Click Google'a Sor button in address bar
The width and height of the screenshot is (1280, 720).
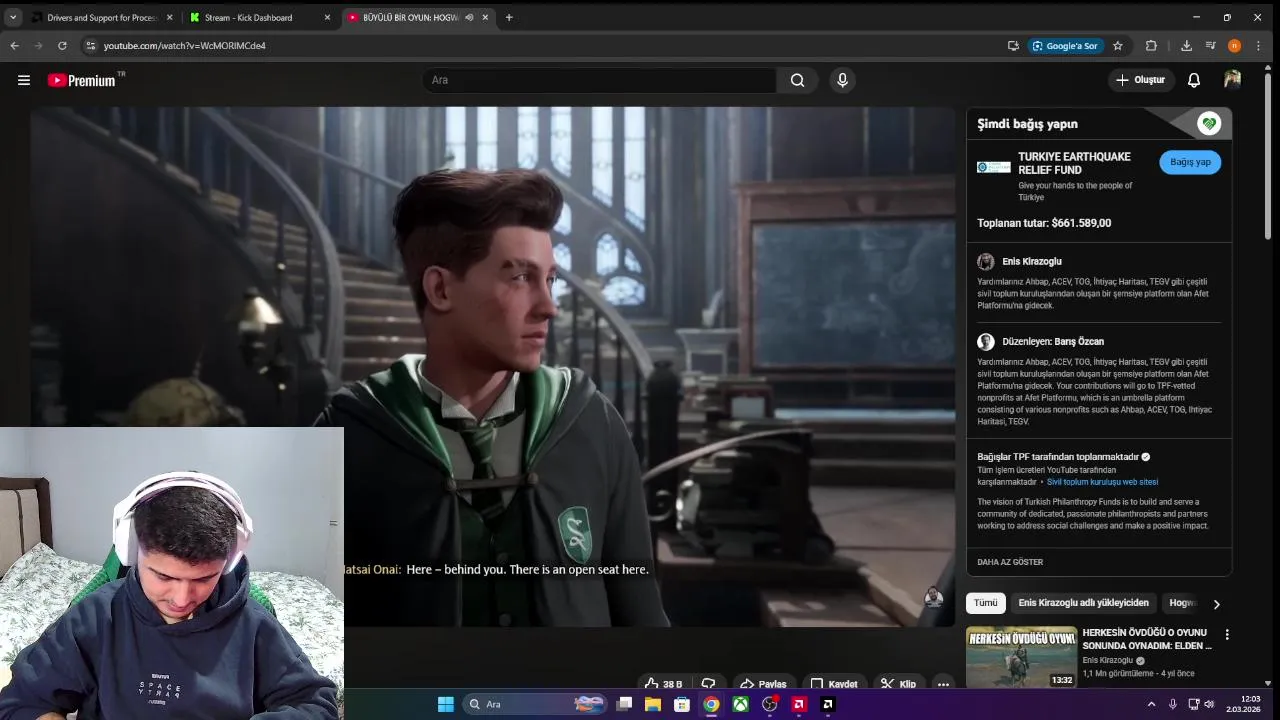click(1065, 46)
